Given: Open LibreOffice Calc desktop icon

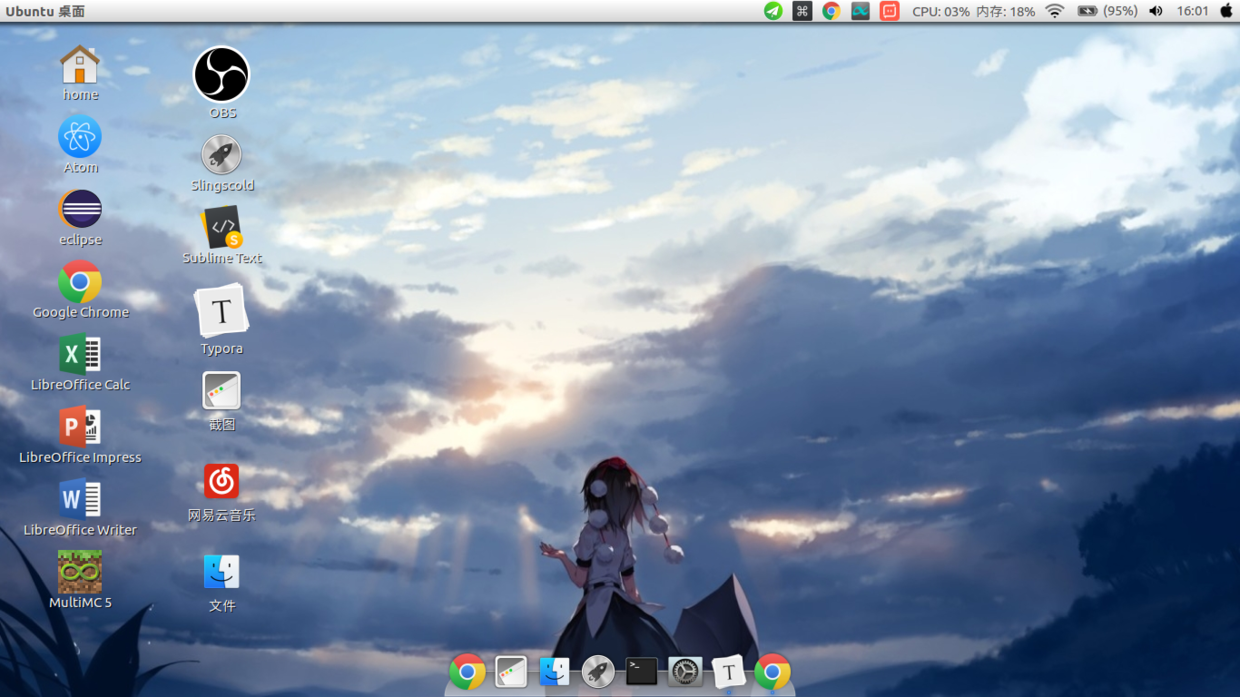Looking at the screenshot, I should click(x=80, y=354).
